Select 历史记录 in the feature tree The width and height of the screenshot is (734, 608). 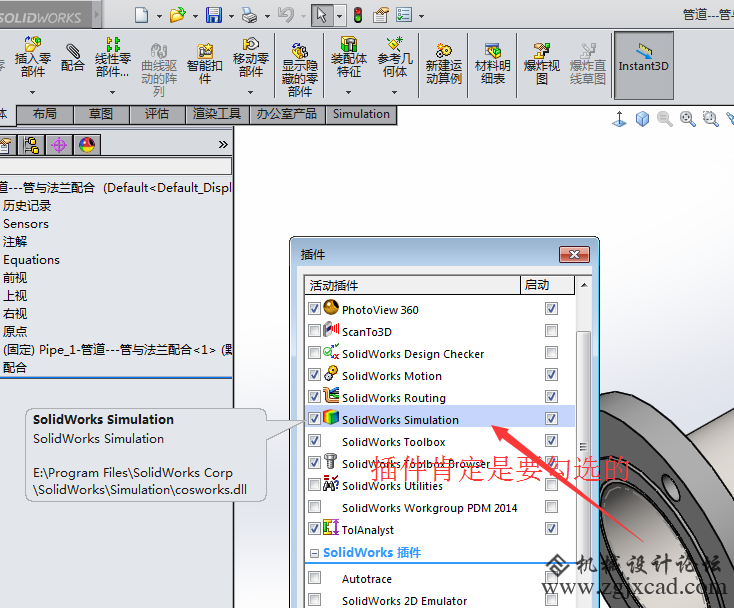click(27, 206)
